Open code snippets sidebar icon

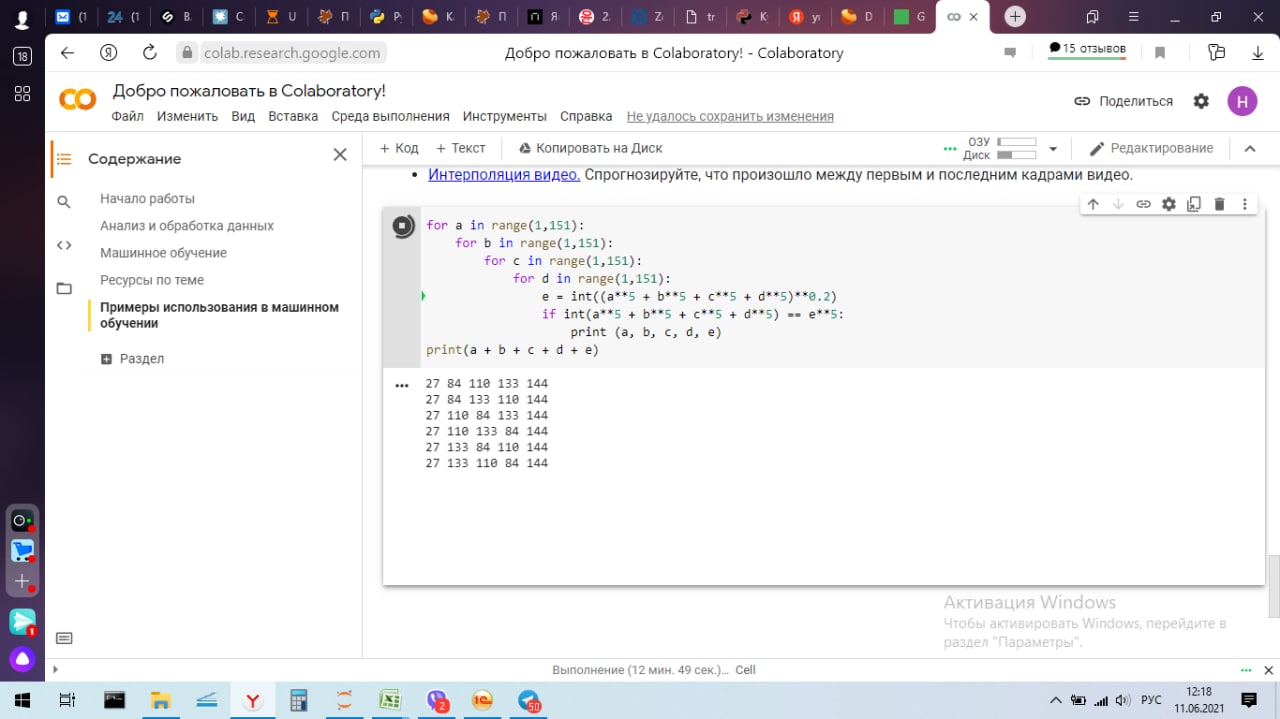pyautogui.click(x=64, y=245)
